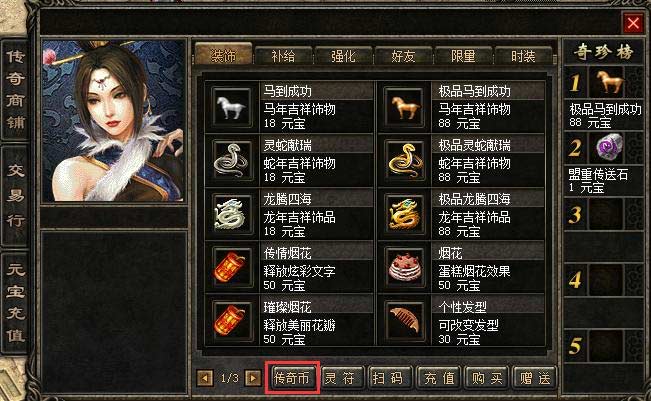Click the 购买 buy button
This screenshot has height=401, width=651.
pos(487,378)
